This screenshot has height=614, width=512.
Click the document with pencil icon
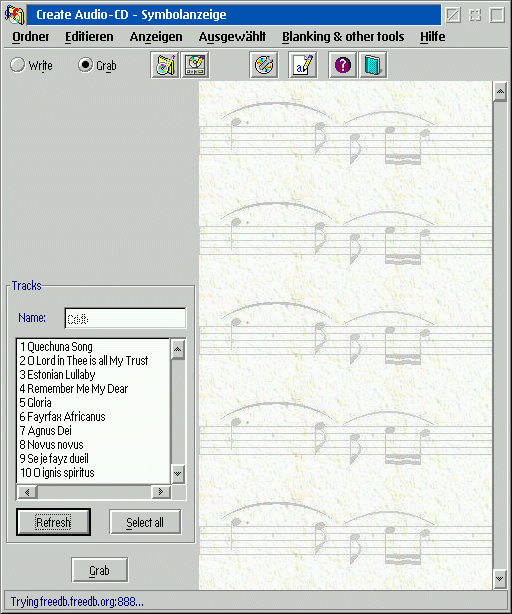tap(303, 65)
